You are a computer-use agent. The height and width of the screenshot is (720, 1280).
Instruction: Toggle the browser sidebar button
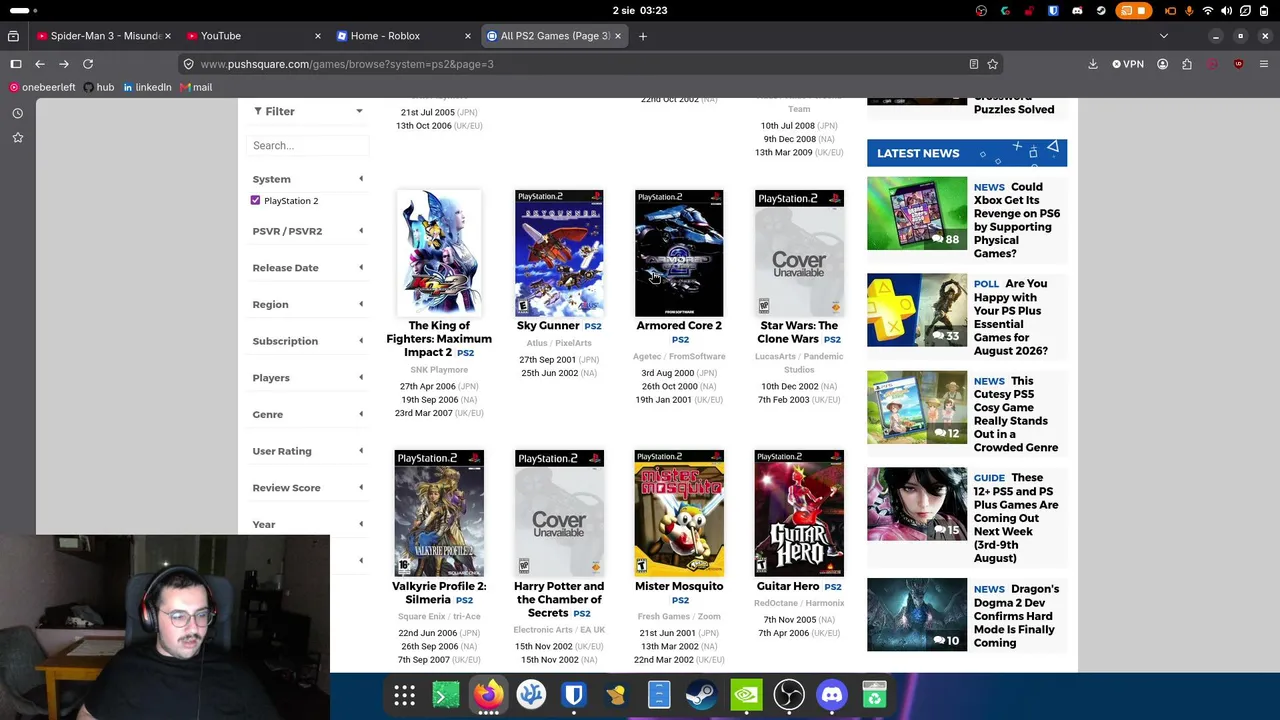point(16,64)
